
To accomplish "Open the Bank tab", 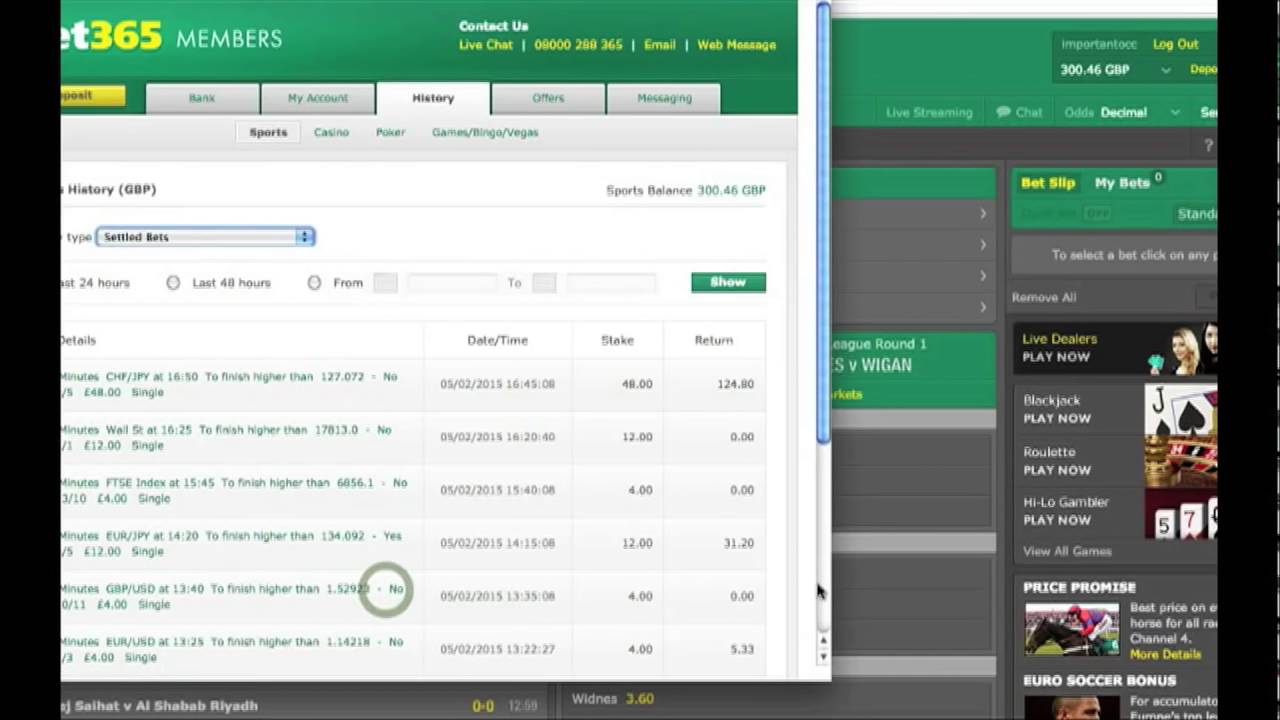I will (x=202, y=98).
